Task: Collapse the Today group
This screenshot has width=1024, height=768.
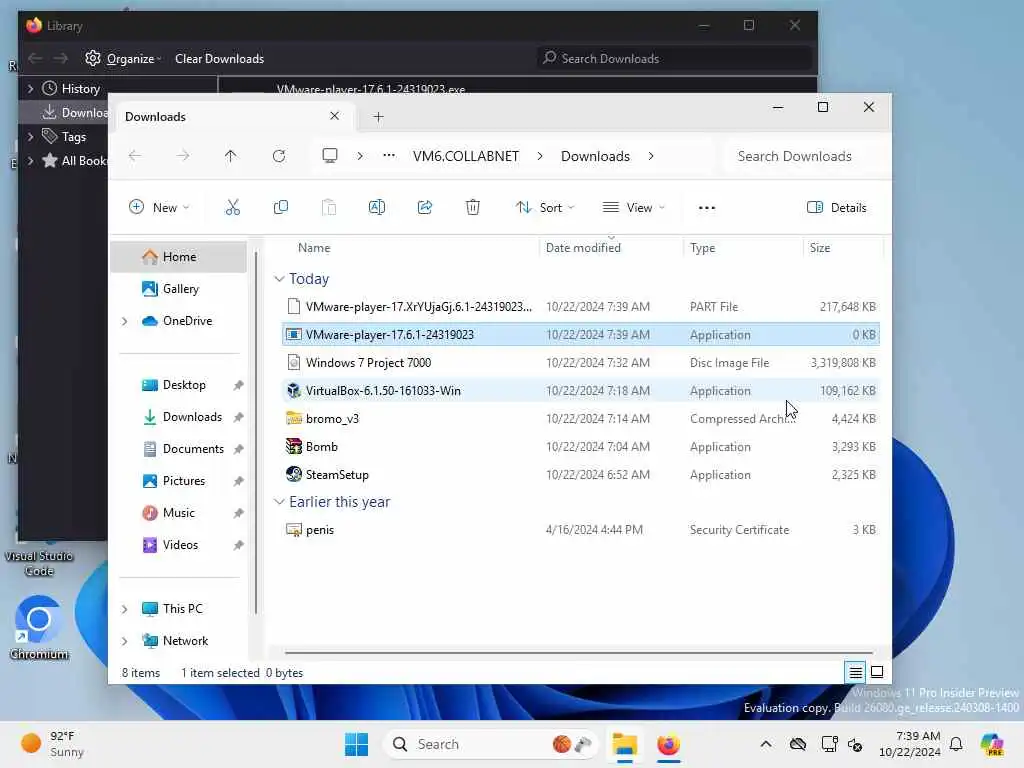Action: click(x=279, y=279)
